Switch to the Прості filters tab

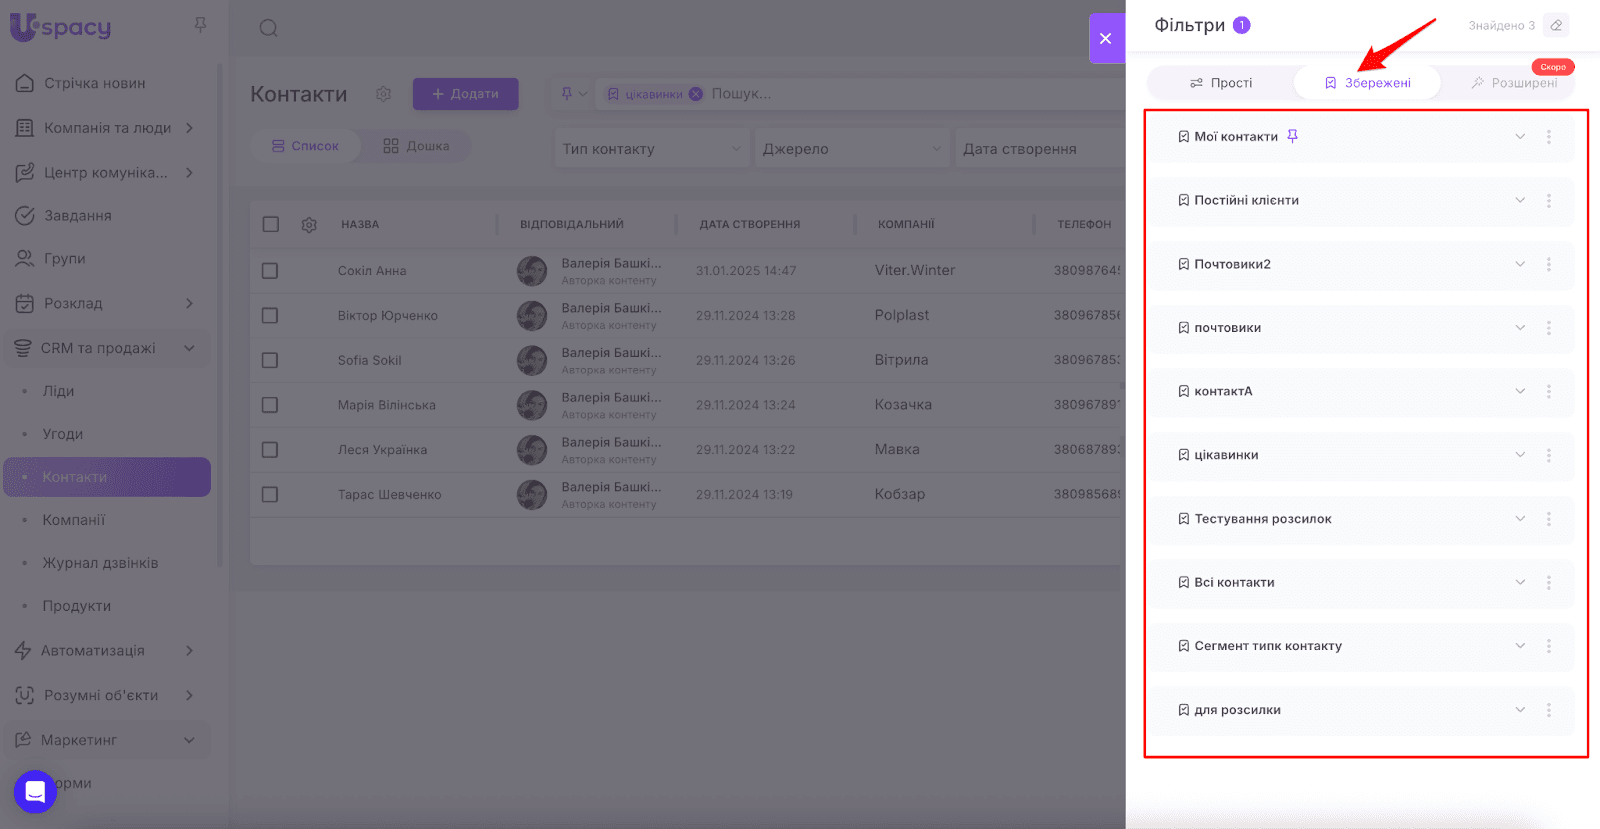click(1221, 83)
